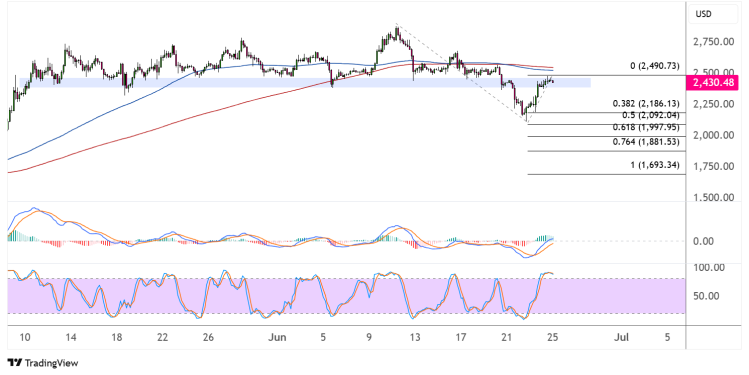Click the Jul date on time axis
The height and width of the screenshot is (375, 749).
[x=621, y=337]
